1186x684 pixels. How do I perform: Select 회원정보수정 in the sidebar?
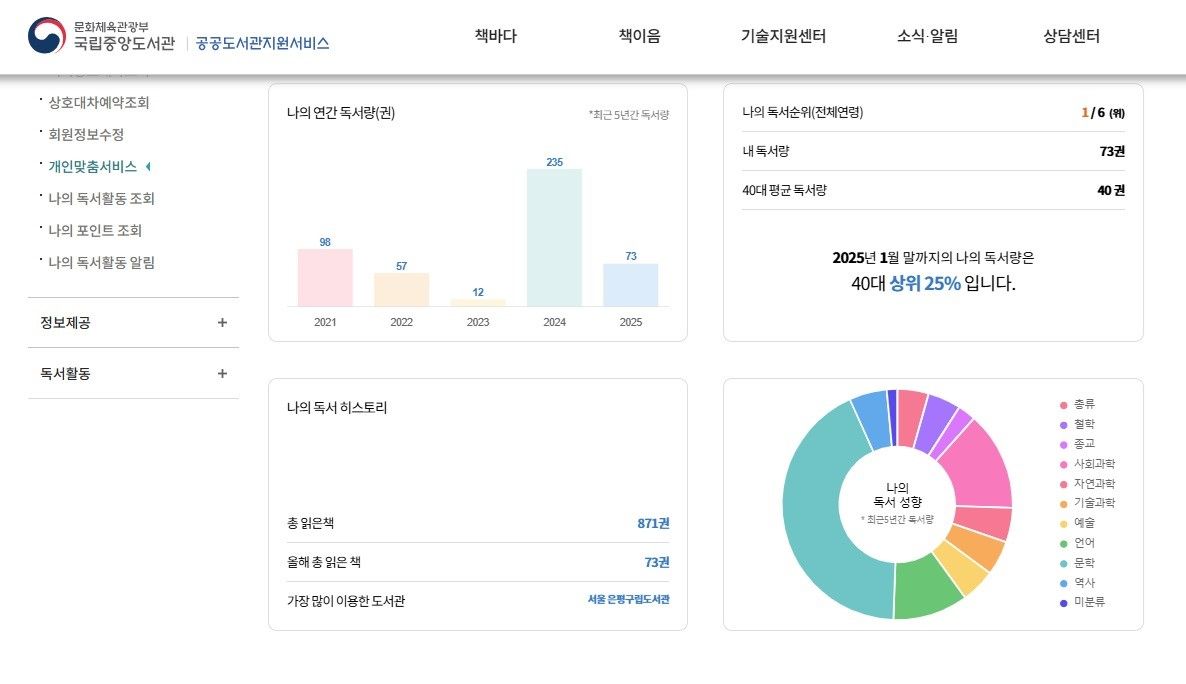pyautogui.click(x=86, y=136)
